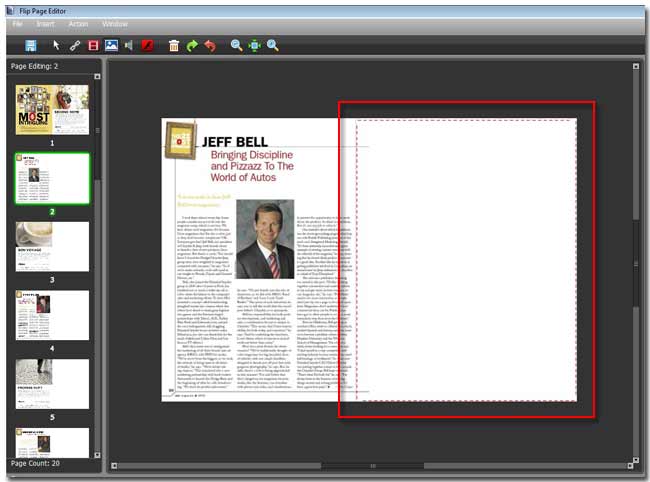
Task: Click the canvas vertical scrollbar thumb
Action: pos(636,264)
